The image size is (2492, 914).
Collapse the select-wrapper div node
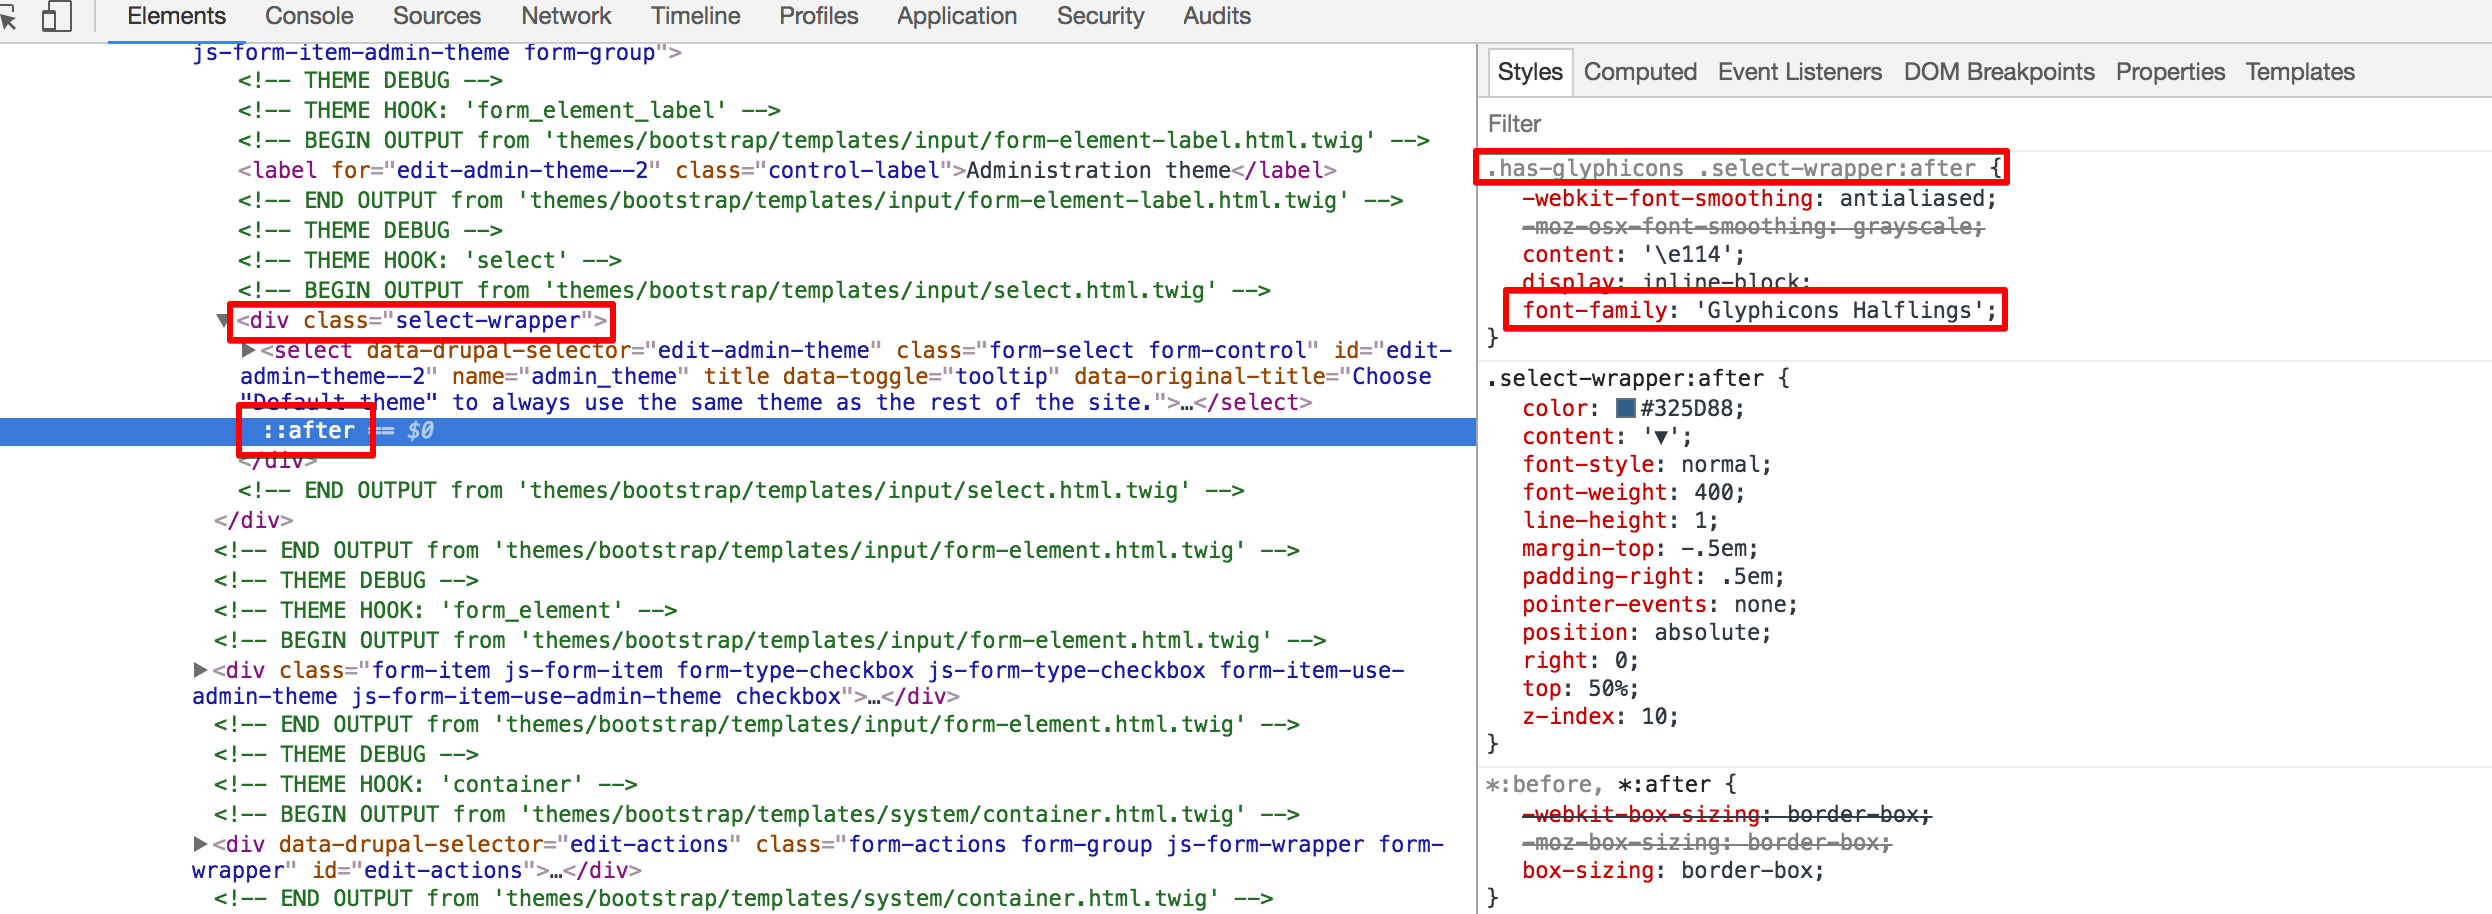[223, 321]
